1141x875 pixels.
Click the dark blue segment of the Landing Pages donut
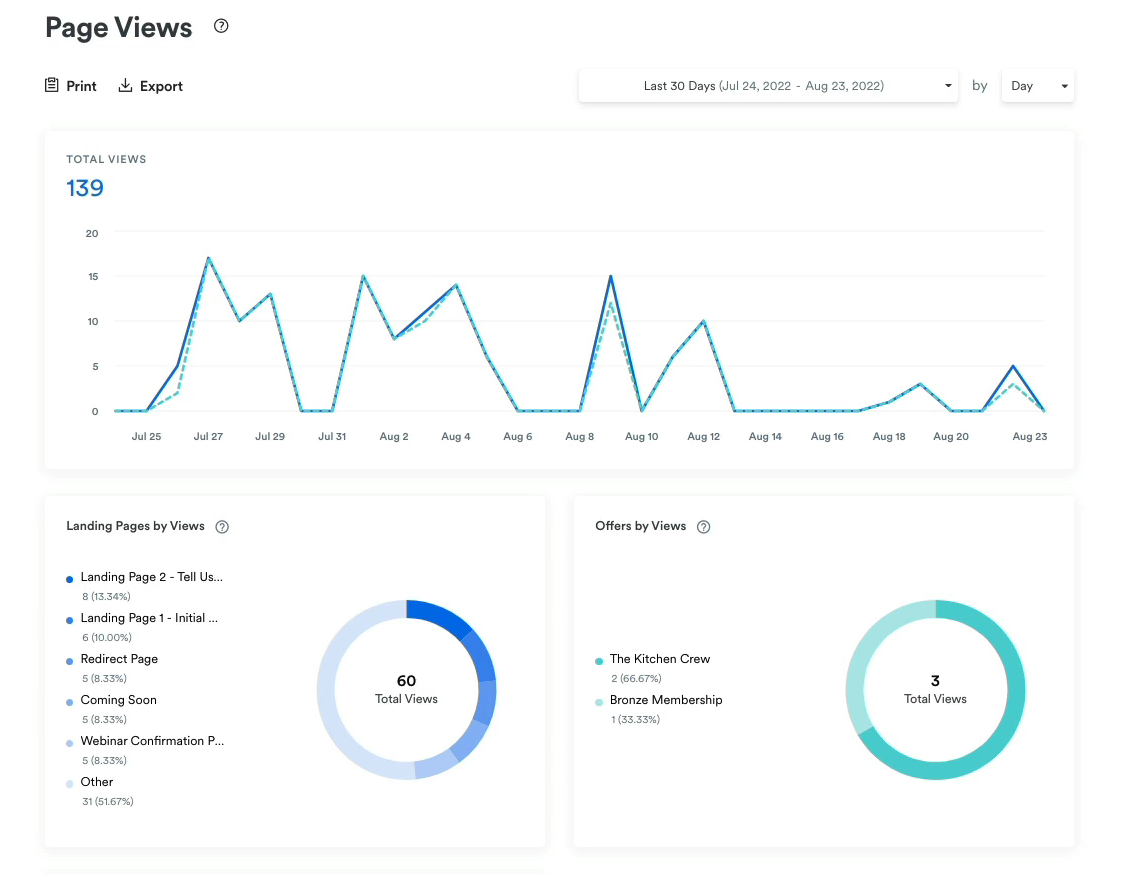(440, 615)
